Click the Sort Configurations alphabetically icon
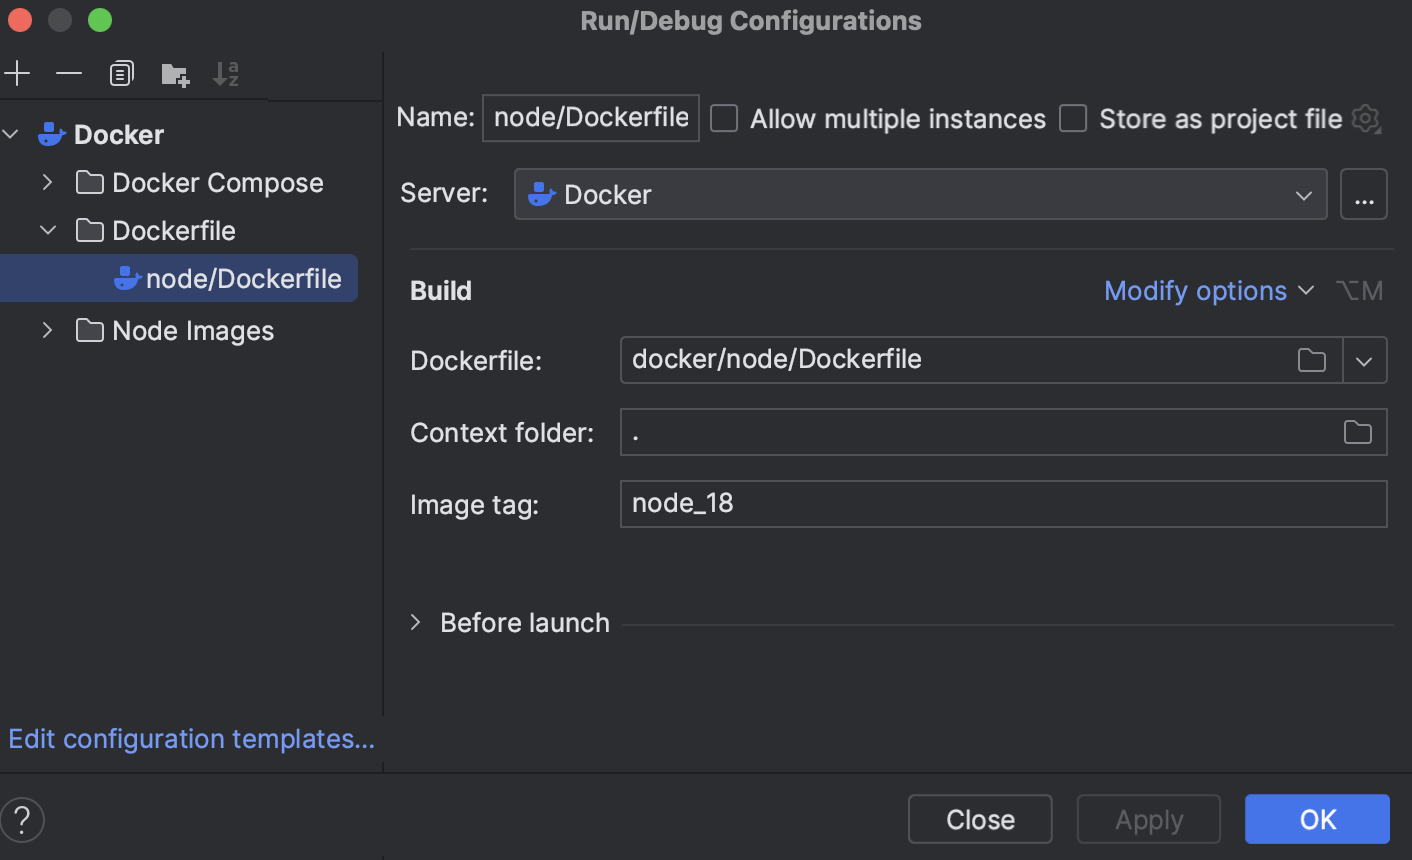 [x=226, y=74]
